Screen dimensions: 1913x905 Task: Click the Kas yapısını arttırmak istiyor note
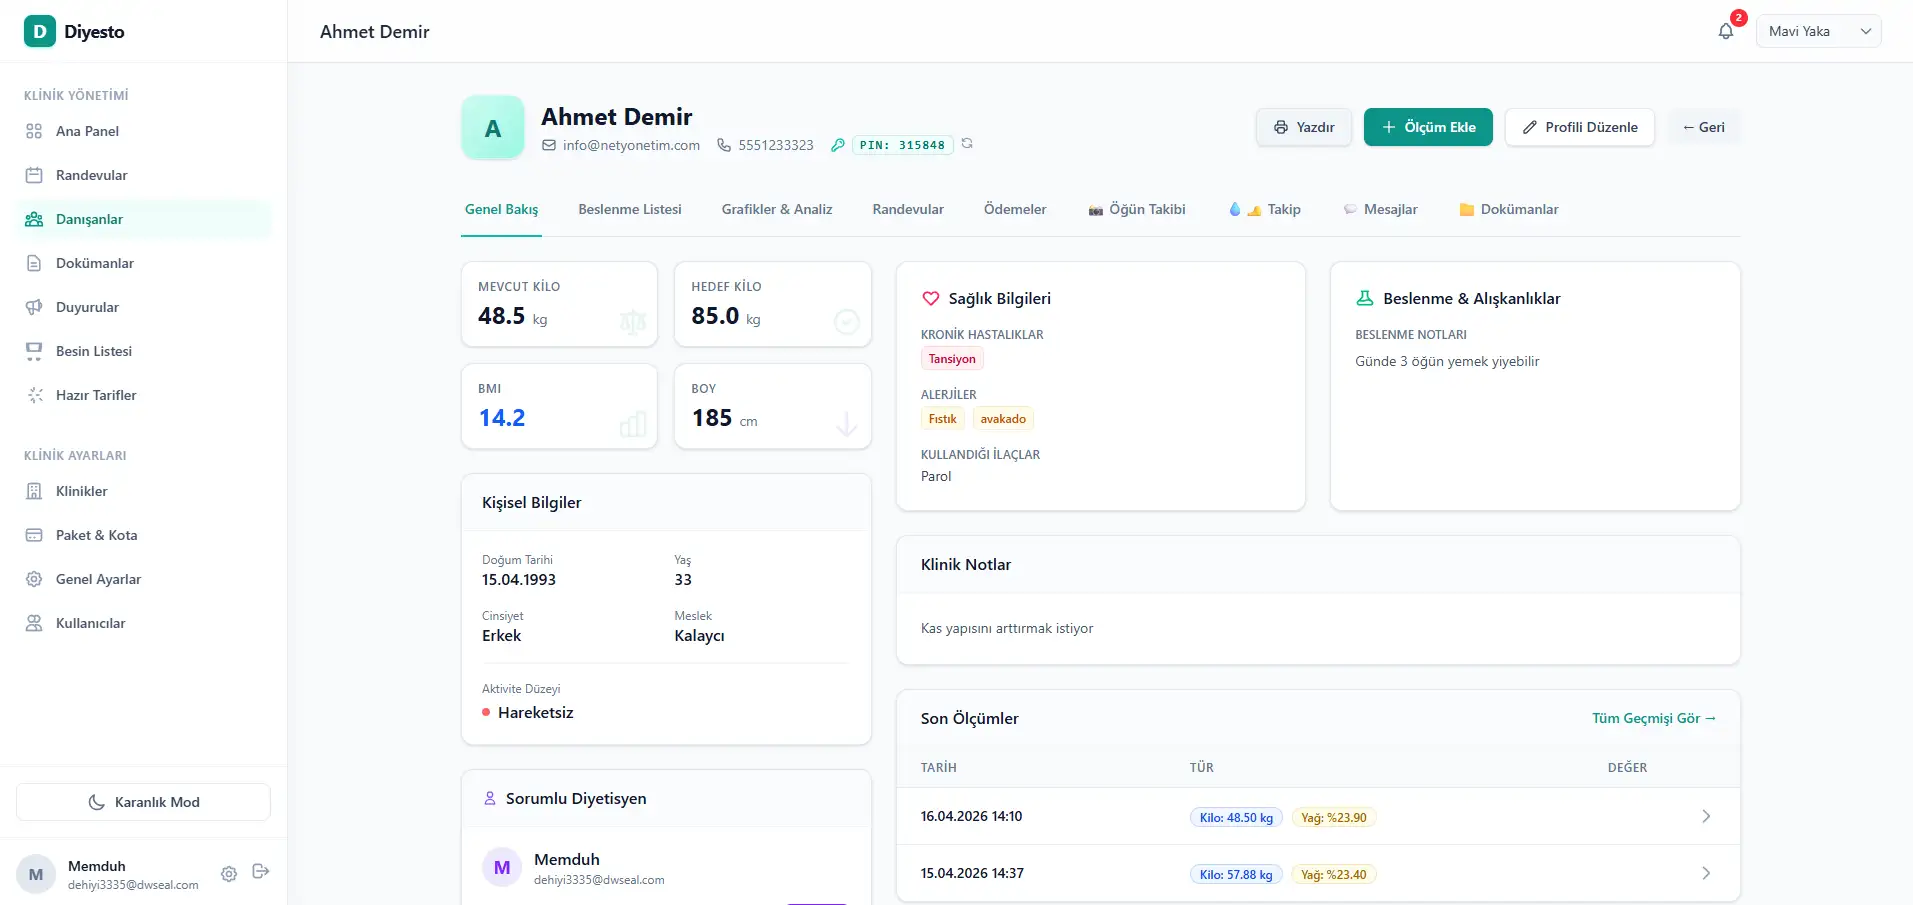(x=1007, y=628)
